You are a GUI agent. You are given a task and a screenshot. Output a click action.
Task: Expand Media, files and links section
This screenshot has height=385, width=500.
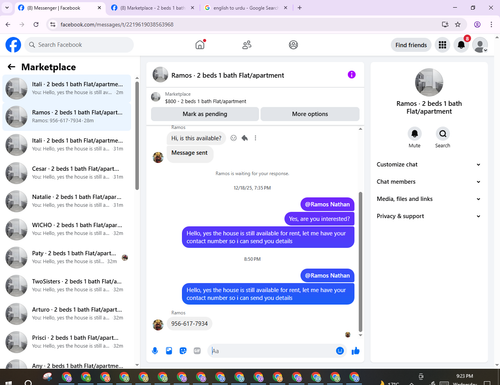click(x=429, y=199)
